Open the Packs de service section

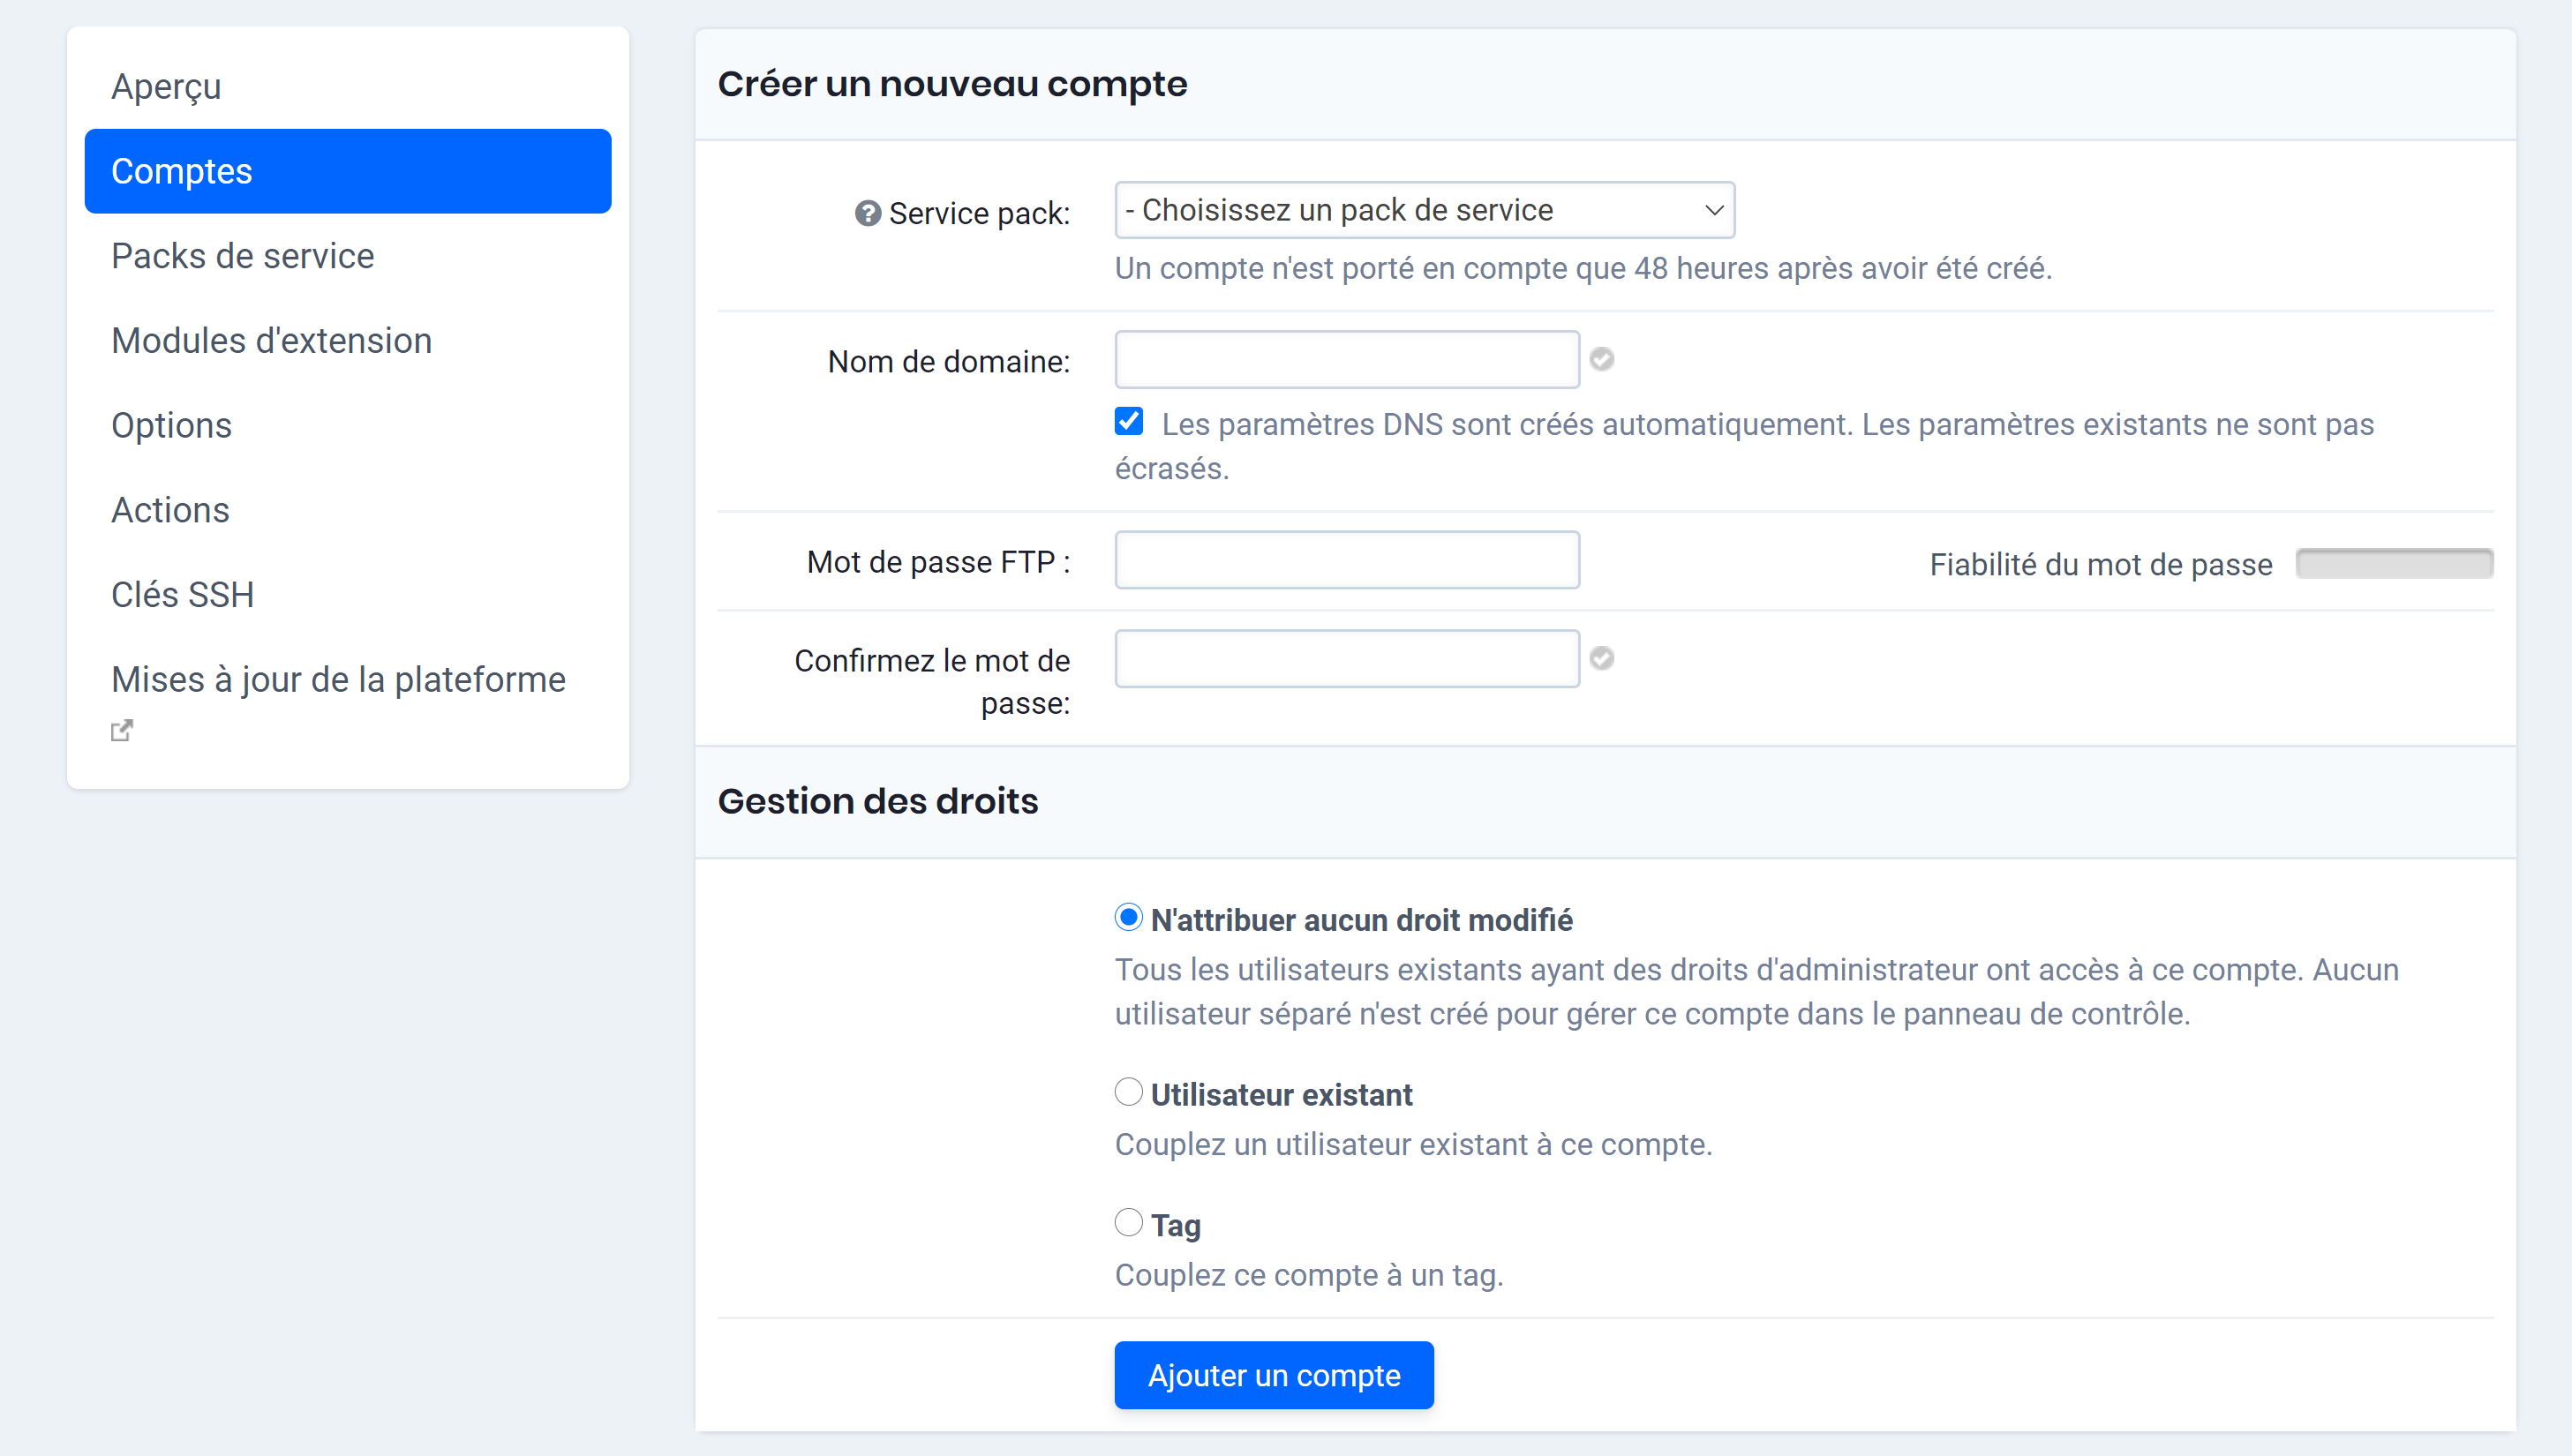[242, 256]
